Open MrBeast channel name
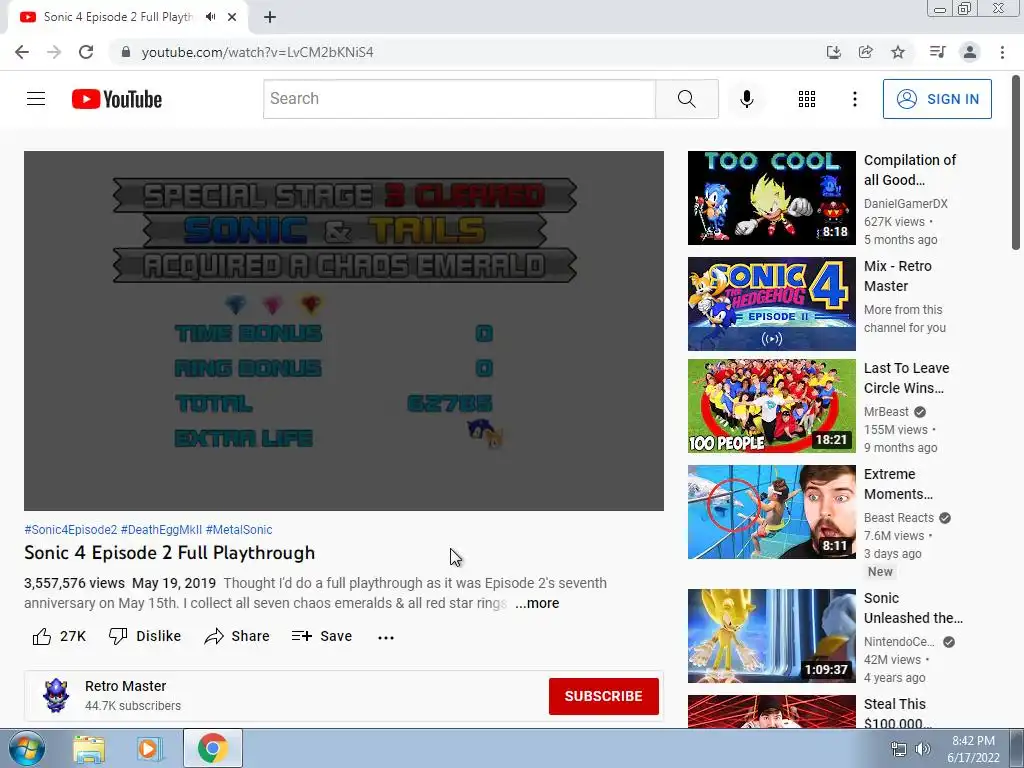The image size is (1024, 768). tap(886, 412)
